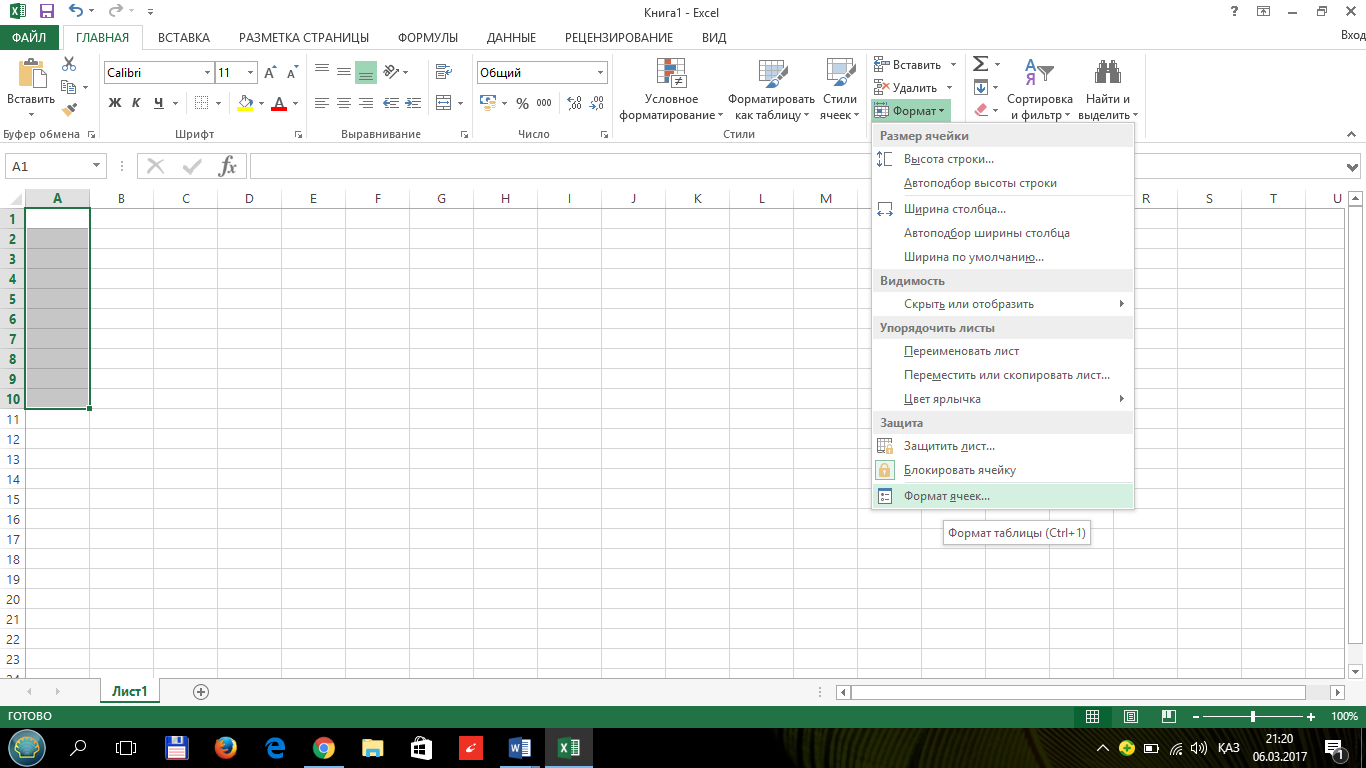Switch to the ВСТАВКА ribbon tab
The image size is (1366, 768).
pyautogui.click(x=183, y=38)
